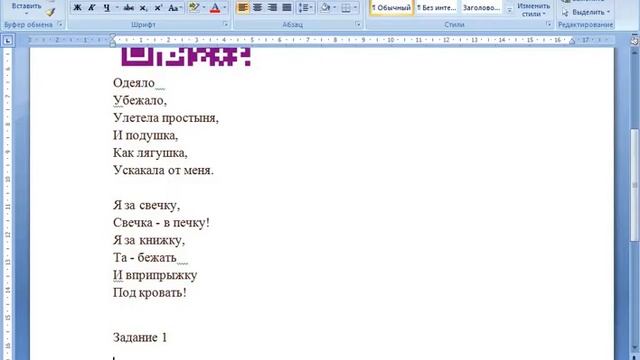Screen dimensions: 640x360
Task: Open font color dropdown arrow
Action: click(225, 8)
